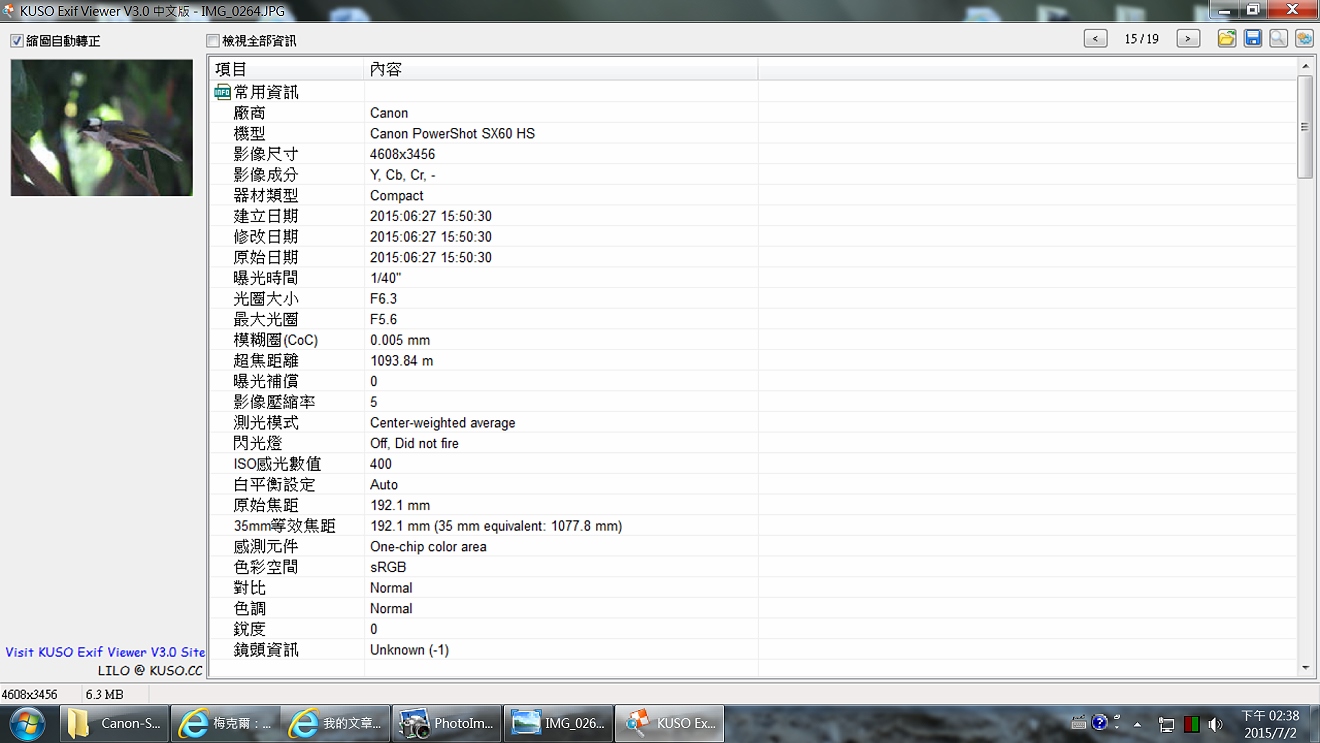
Task: Click the LILO @ KUSO.CC link
Action: click(x=150, y=670)
